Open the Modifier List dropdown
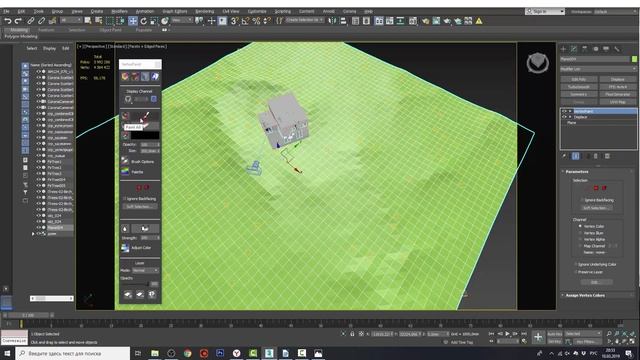Image resolution: width=640 pixels, height=360 pixels. [598, 69]
